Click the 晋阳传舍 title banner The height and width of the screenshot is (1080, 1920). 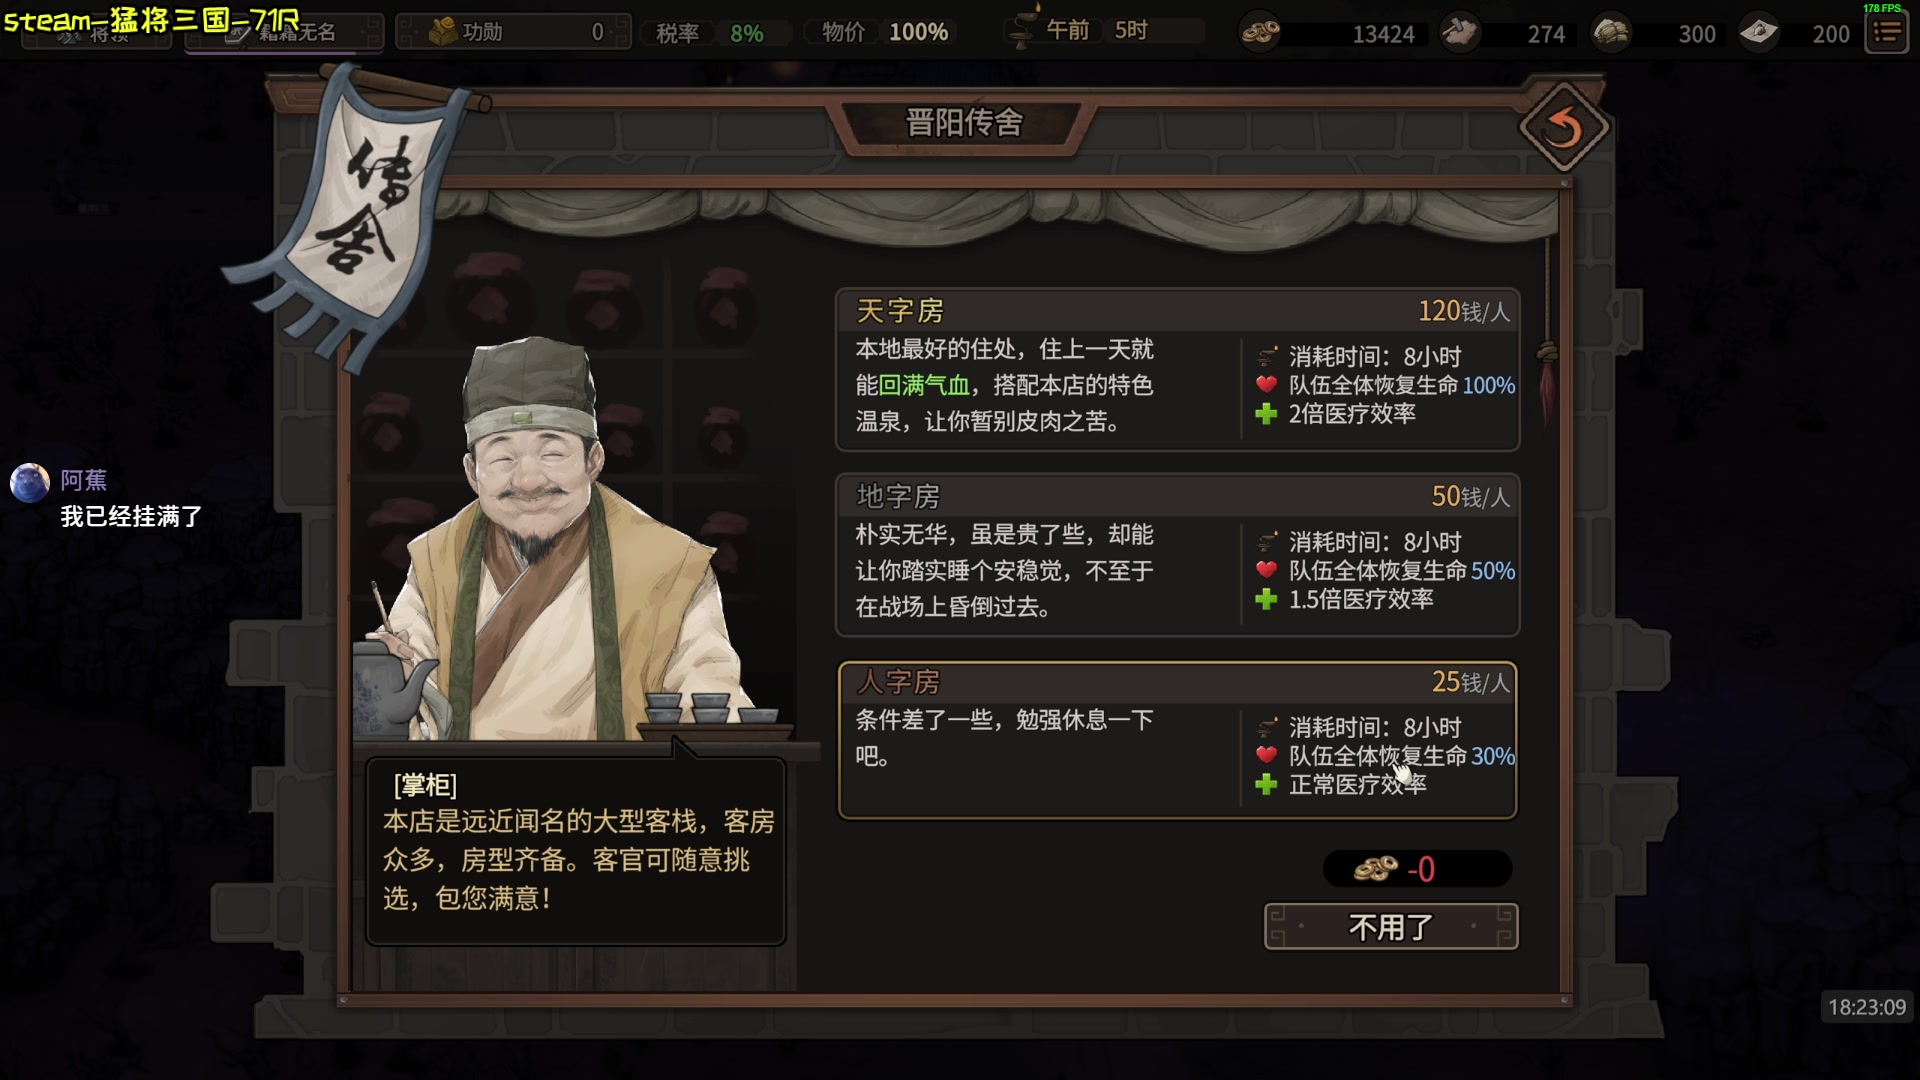(964, 124)
